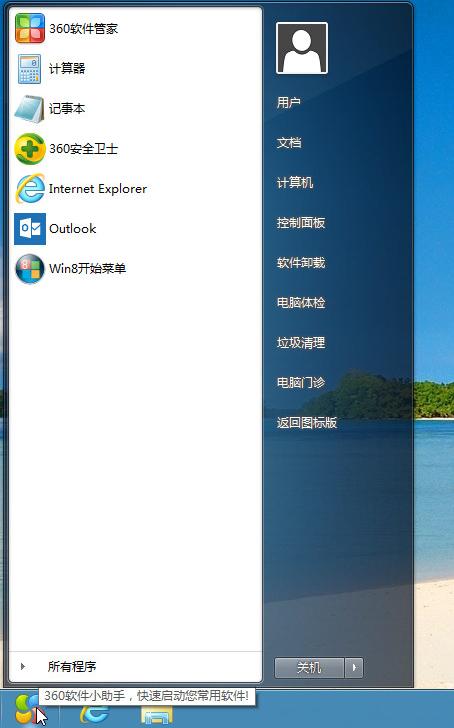Viewport: 454px width, 728px height.
Task: Click the 360安全卫士 text label
Action: point(84,149)
